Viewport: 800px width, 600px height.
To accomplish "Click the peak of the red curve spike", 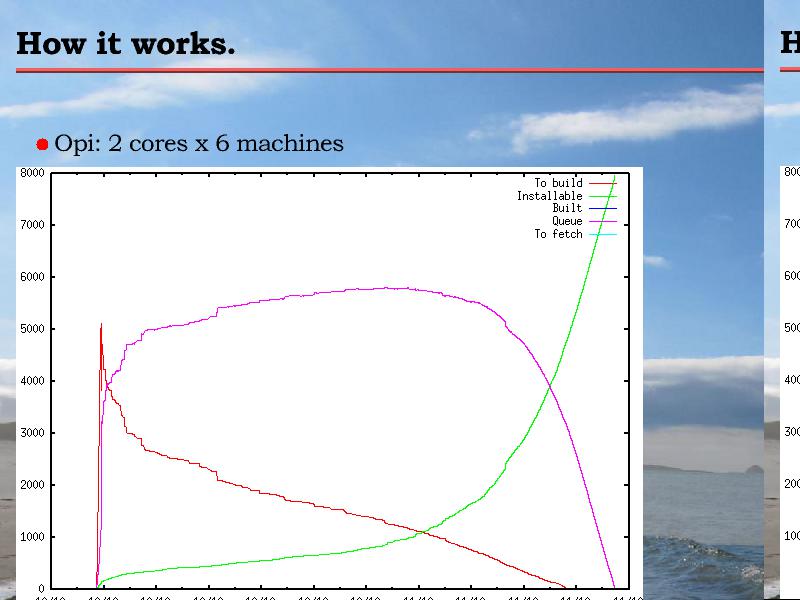I will tap(101, 324).
